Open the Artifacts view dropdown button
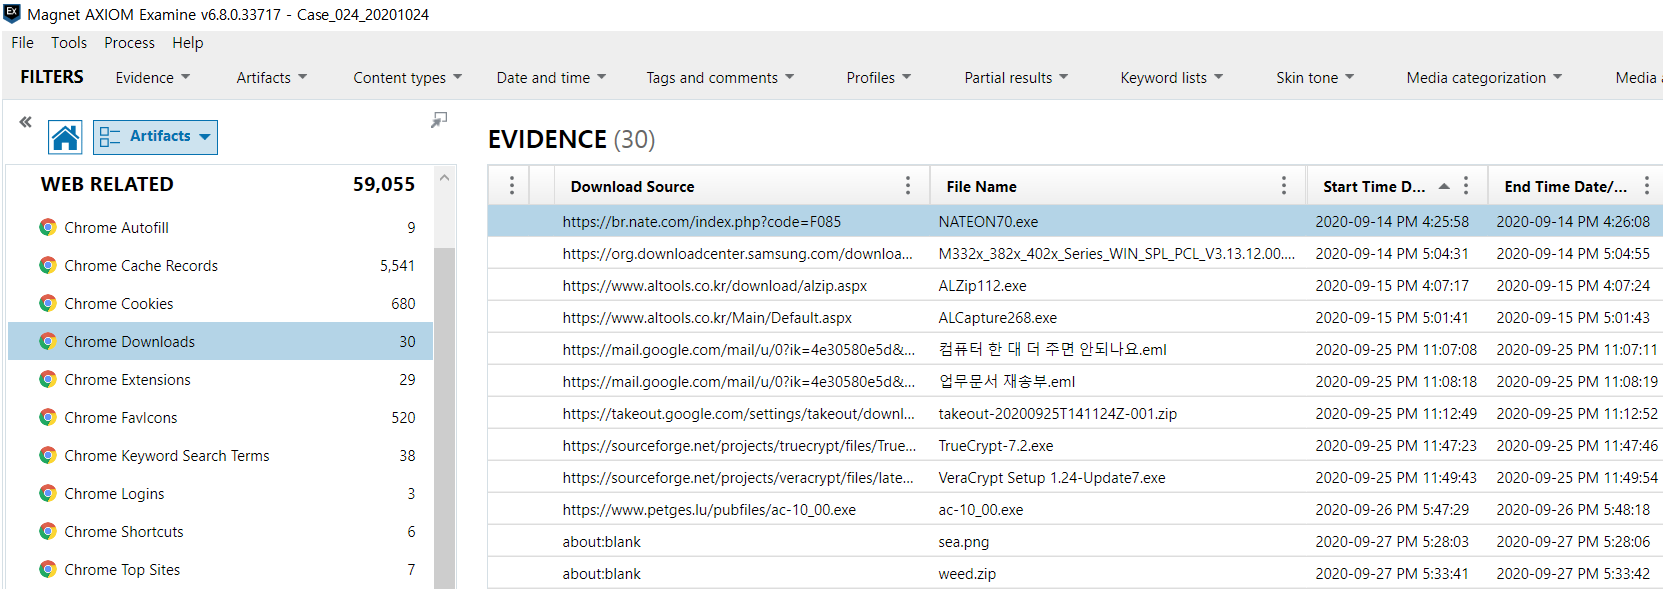Image resolution: width=1663 pixels, height=589 pixels. click(155, 137)
